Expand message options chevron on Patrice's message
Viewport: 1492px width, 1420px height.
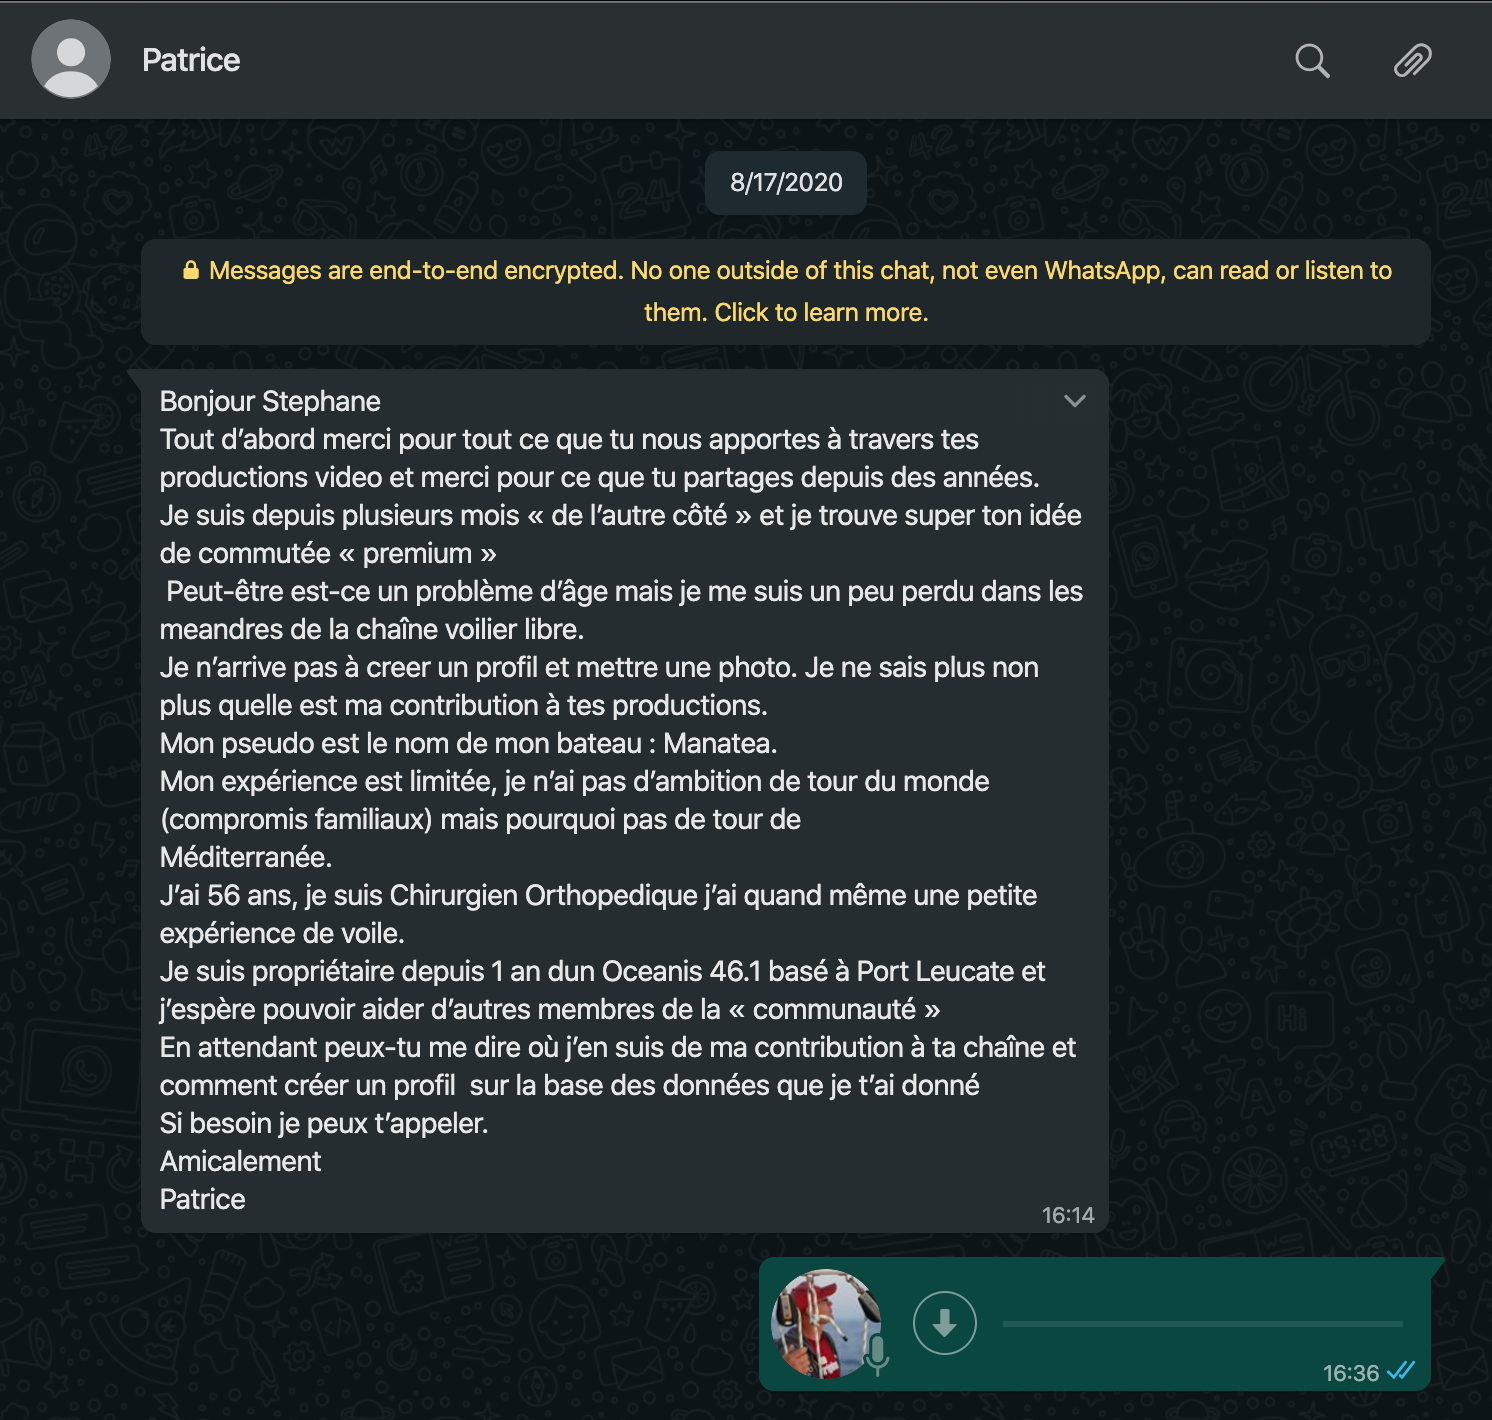point(1075,401)
